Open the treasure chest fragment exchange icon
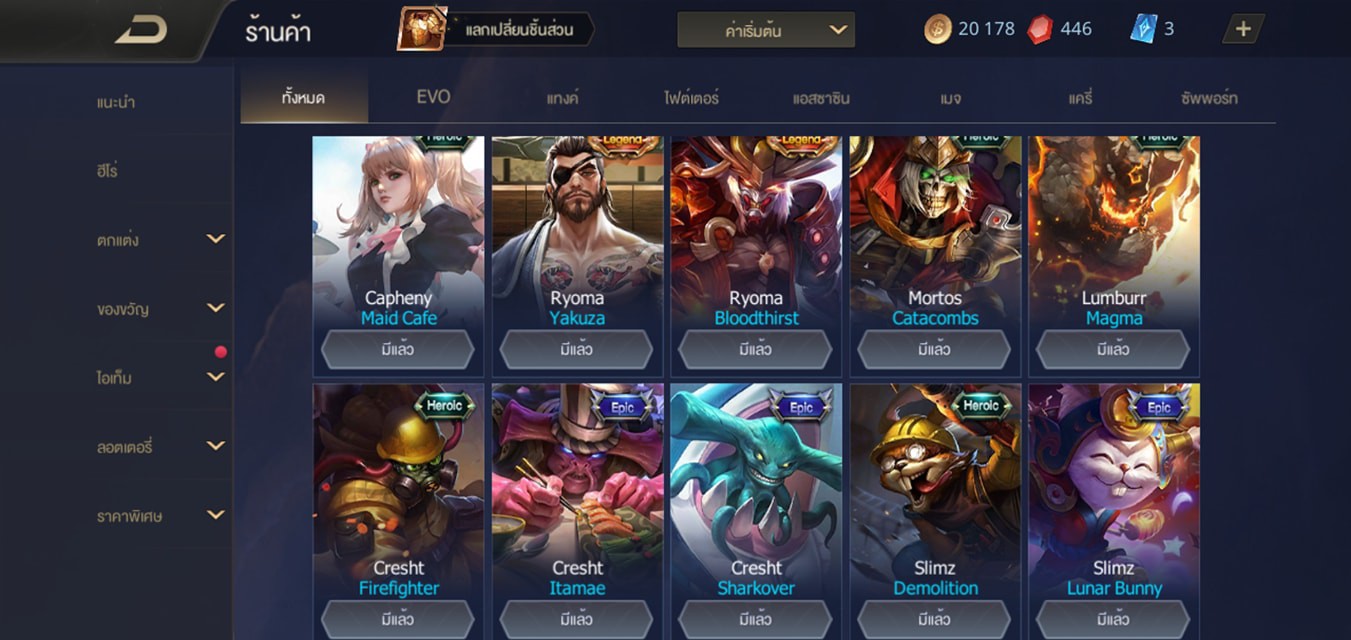The height and width of the screenshot is (640, 1351). click(422, 29)
